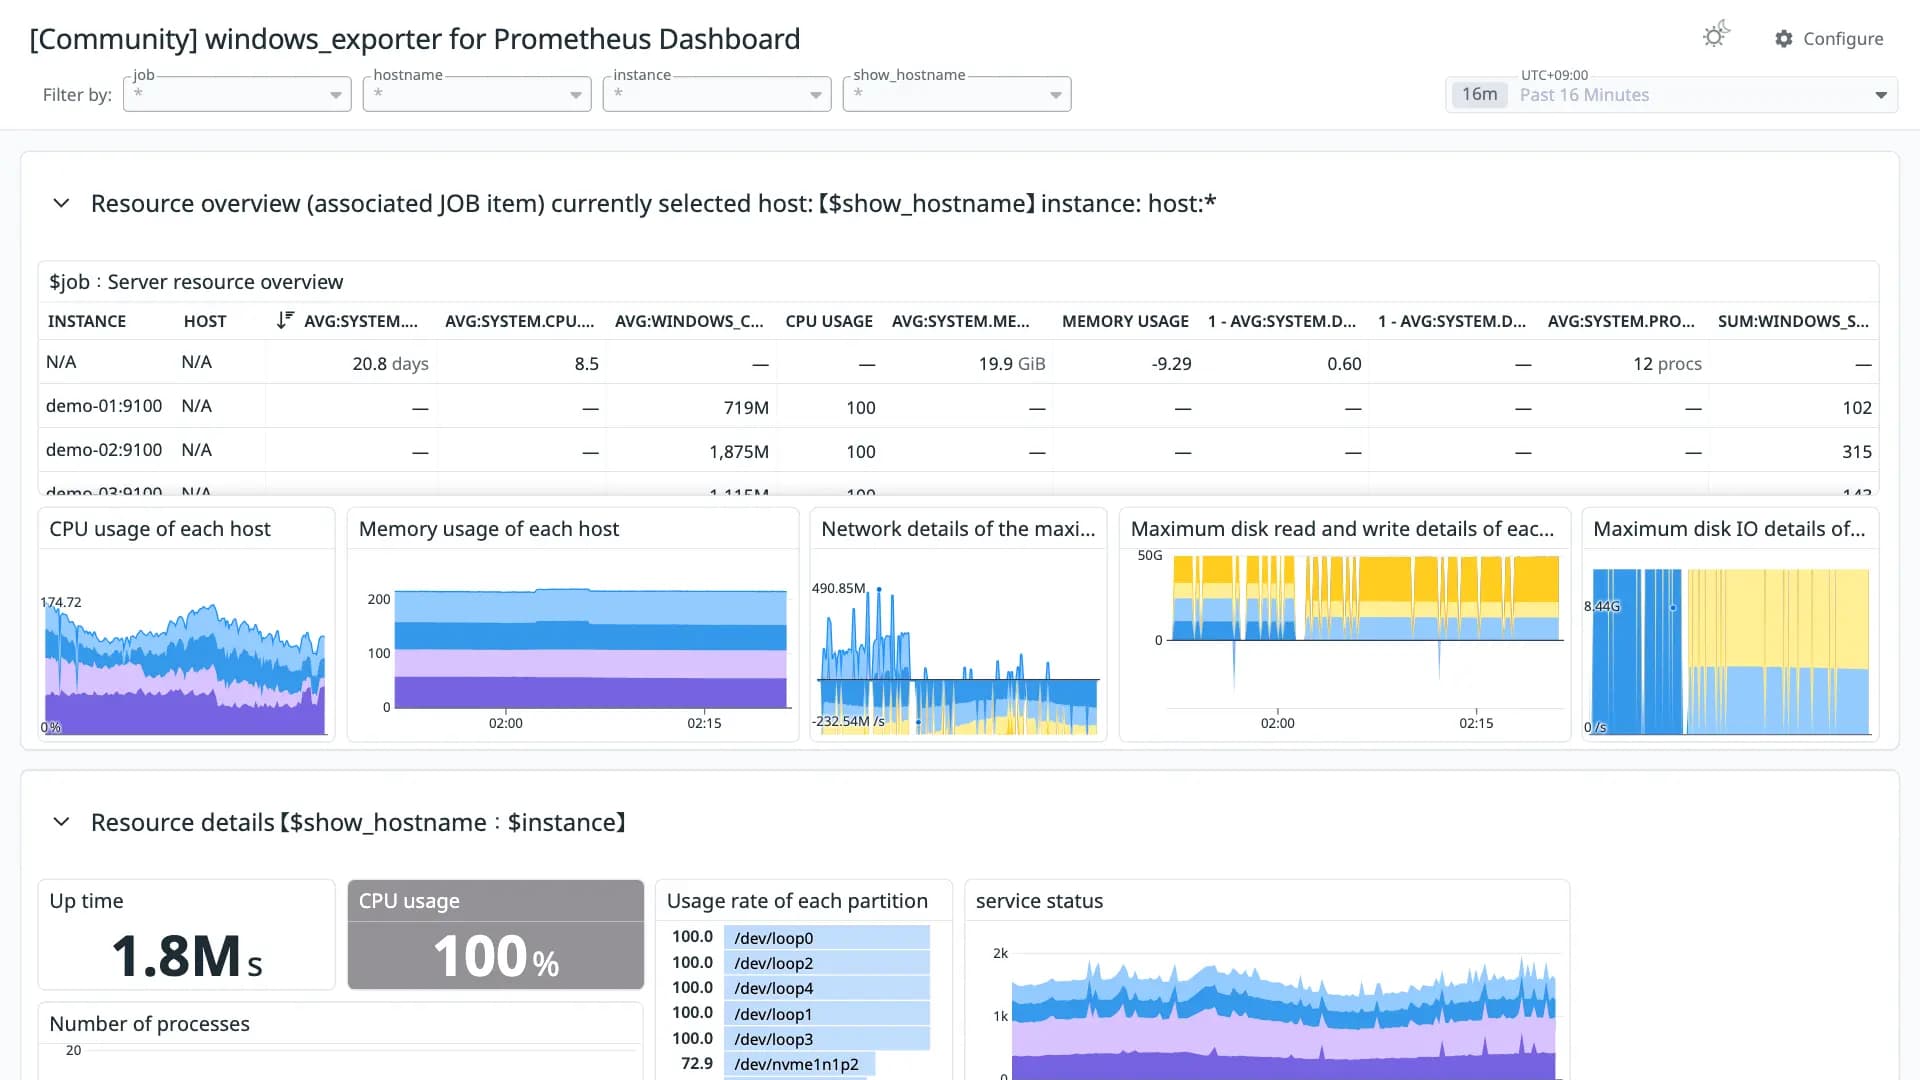
Task: Select the demo-01:9100 instance cell
Action: [104, 406]
